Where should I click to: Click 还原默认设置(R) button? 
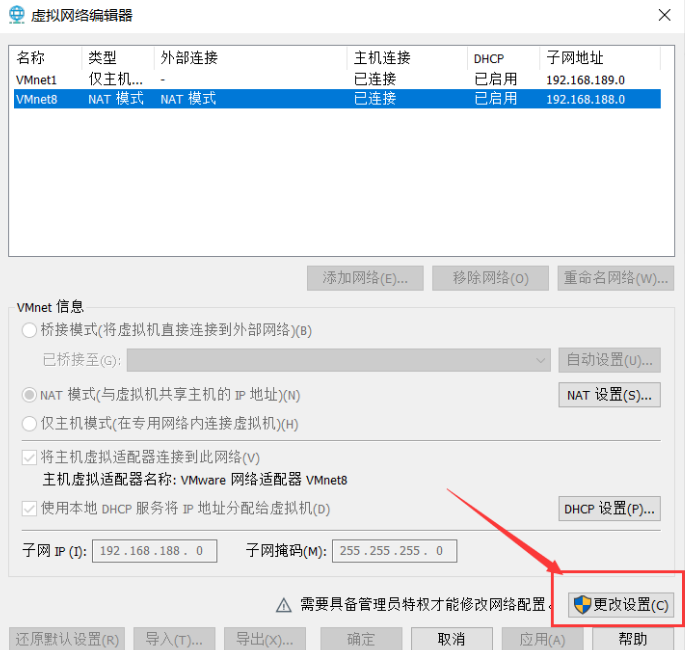pyautogui.click(x=67, y=639)
